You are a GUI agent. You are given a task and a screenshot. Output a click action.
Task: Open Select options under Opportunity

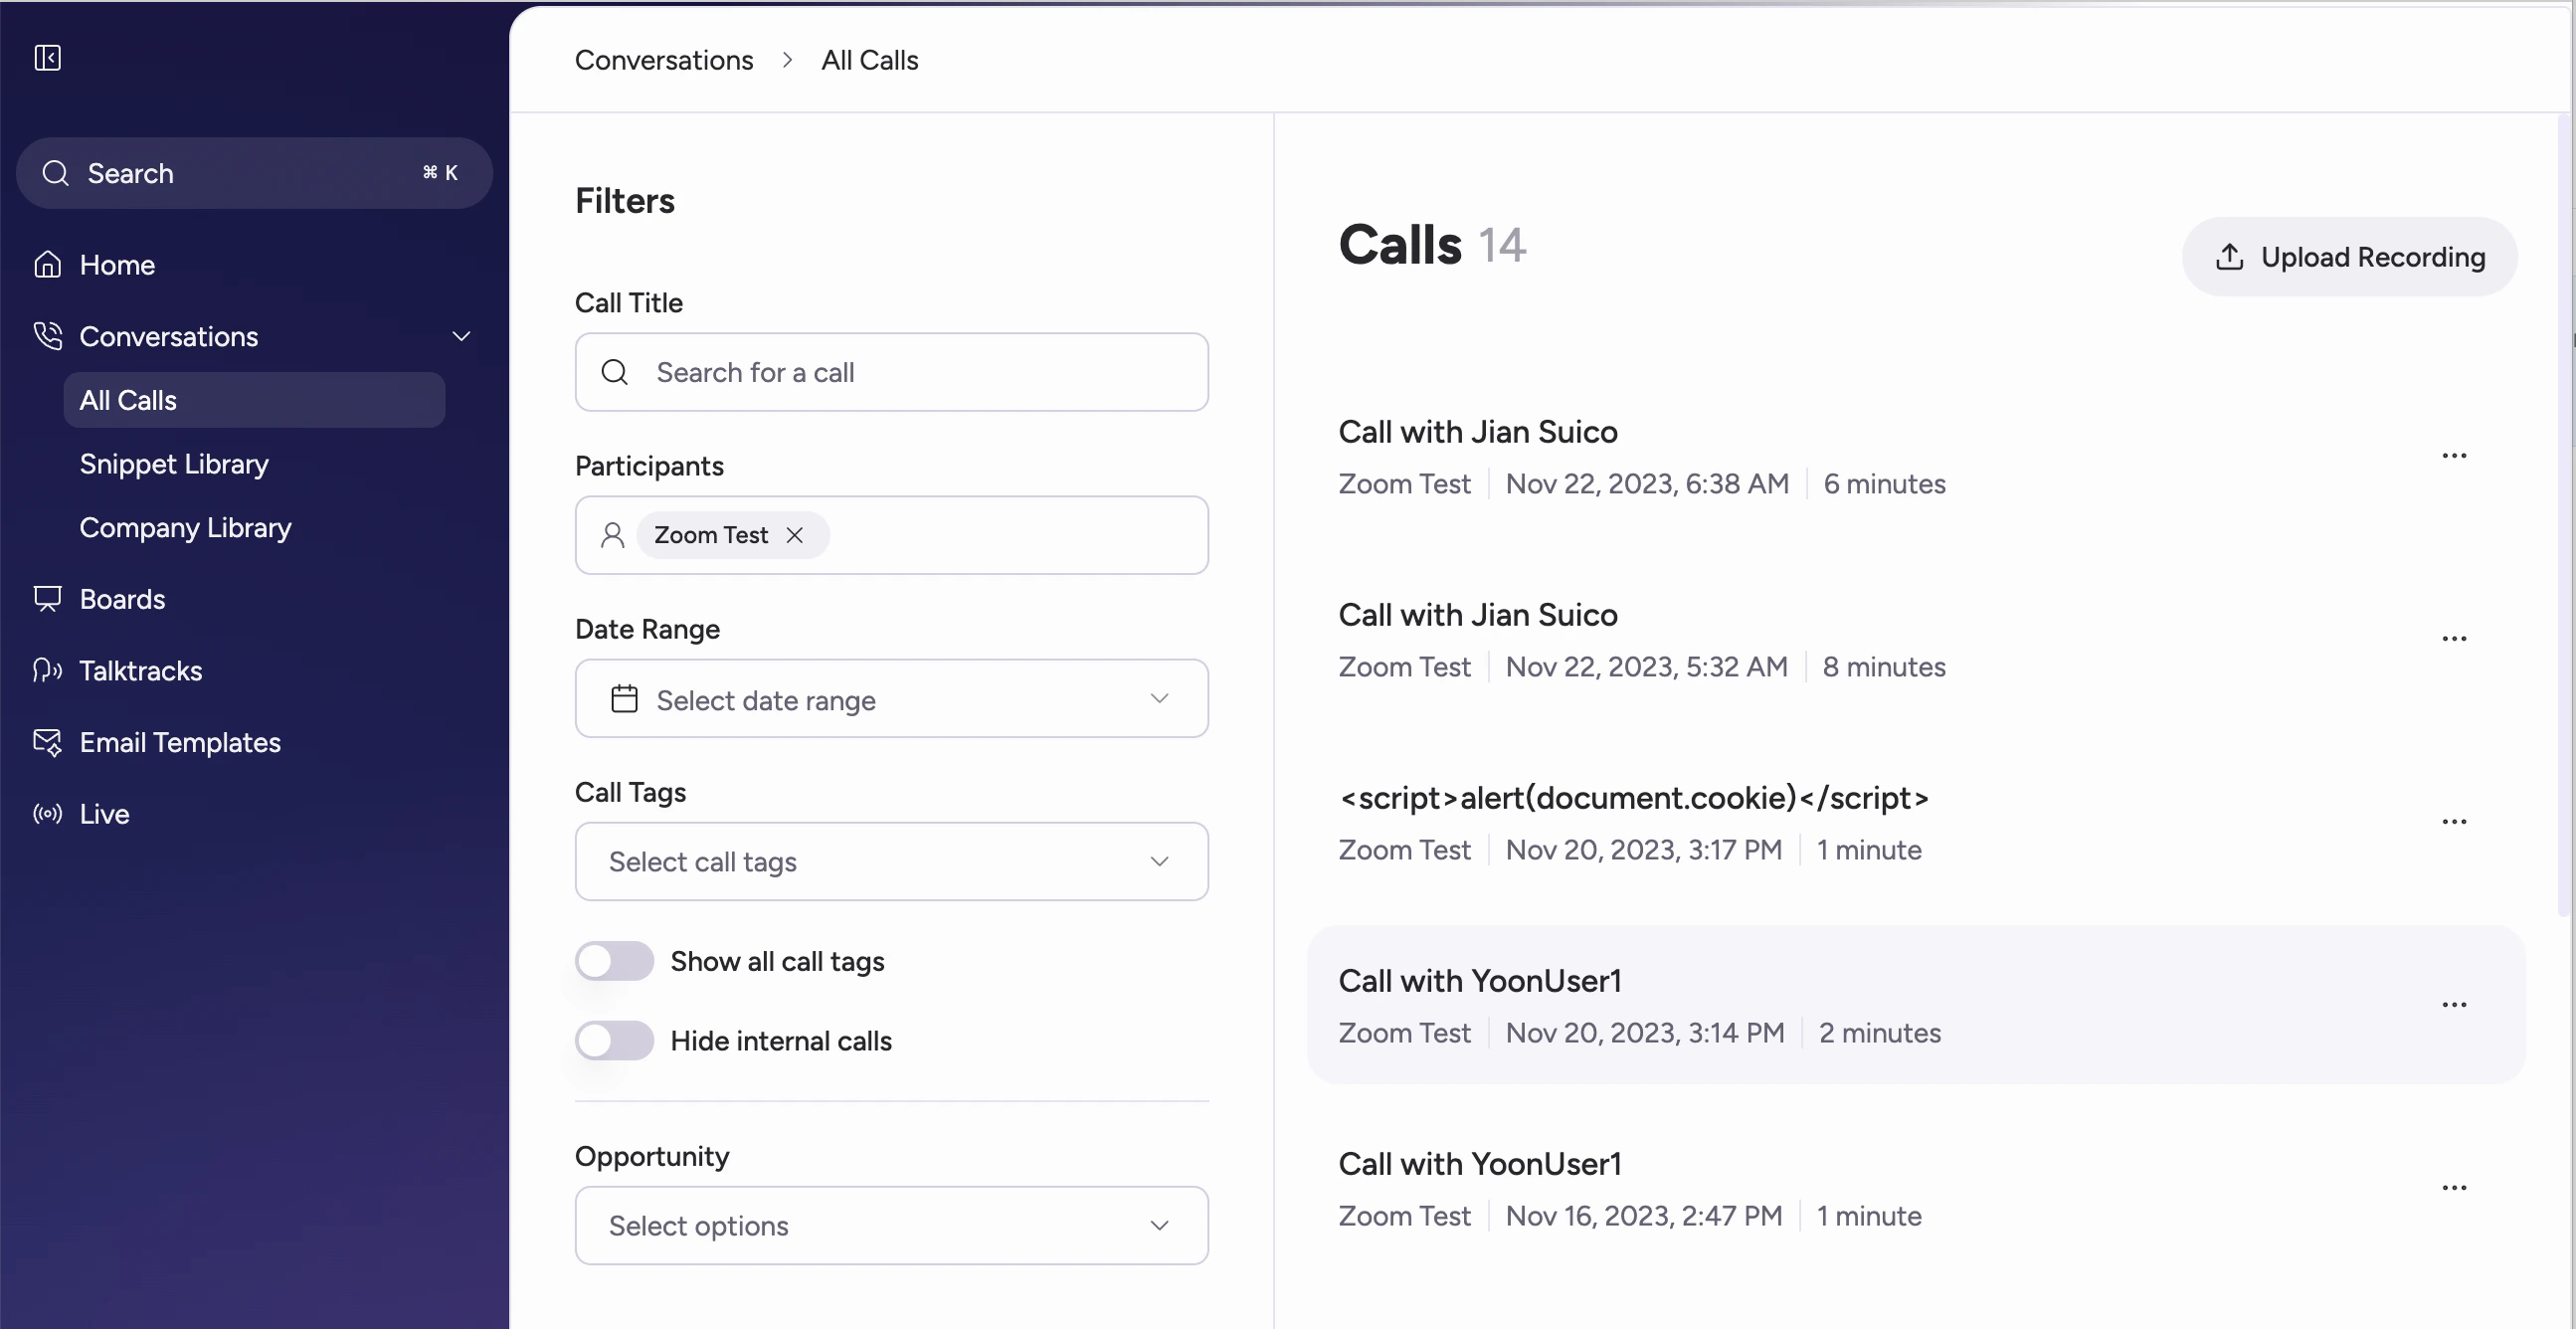pyautogui.click(x=890, y=1225)
